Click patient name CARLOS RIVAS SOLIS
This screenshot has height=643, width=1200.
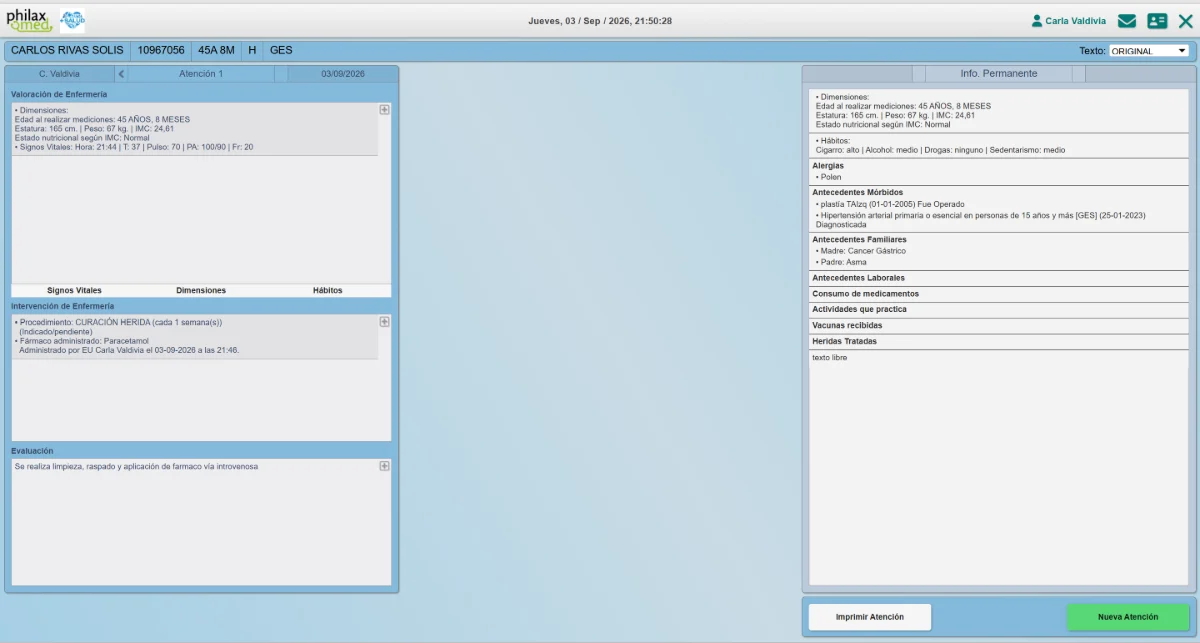click(x=67, y=50)
